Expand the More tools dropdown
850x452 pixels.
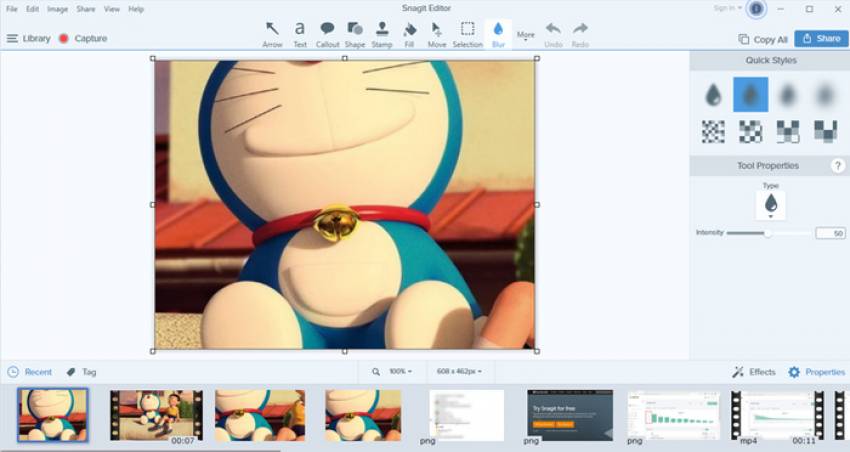tap(526, 36)
